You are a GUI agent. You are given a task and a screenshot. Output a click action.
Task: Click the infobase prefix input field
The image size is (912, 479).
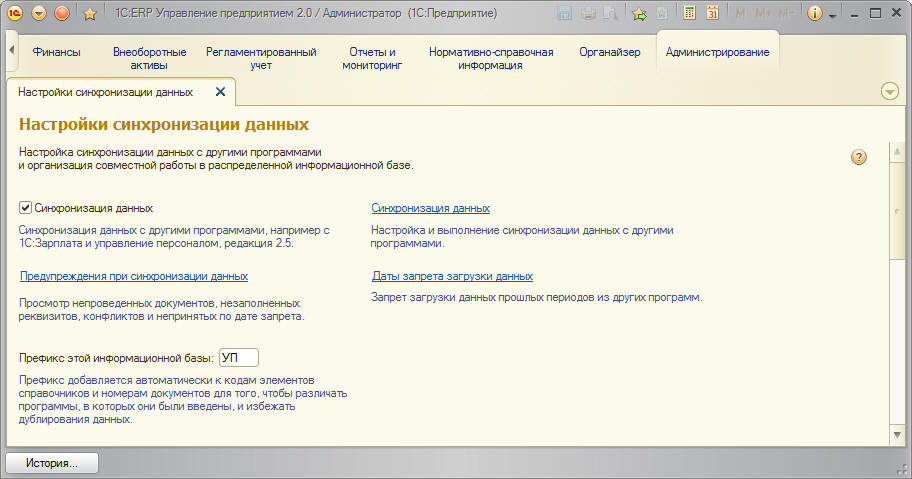pos(238,357)
